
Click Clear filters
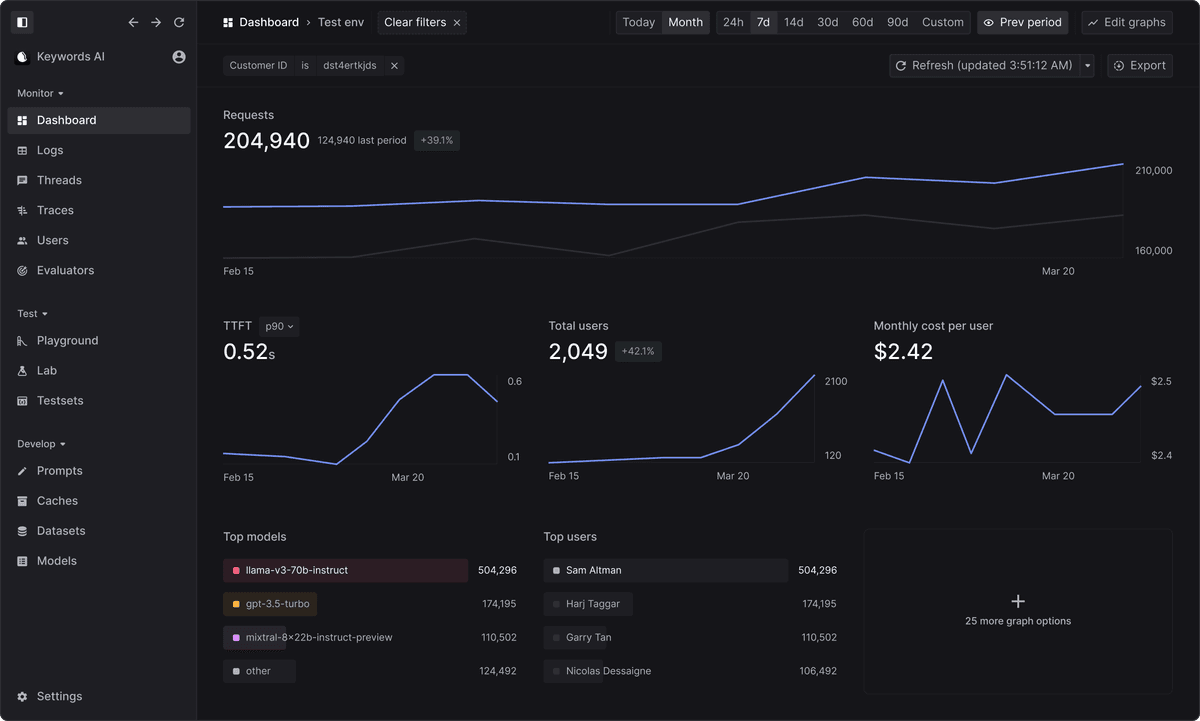tap(414, 21)
